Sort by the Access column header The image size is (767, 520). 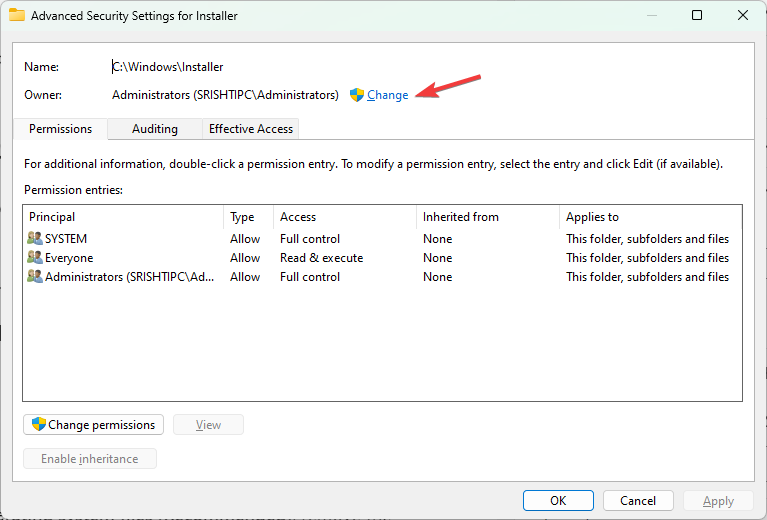click(345, 217)
